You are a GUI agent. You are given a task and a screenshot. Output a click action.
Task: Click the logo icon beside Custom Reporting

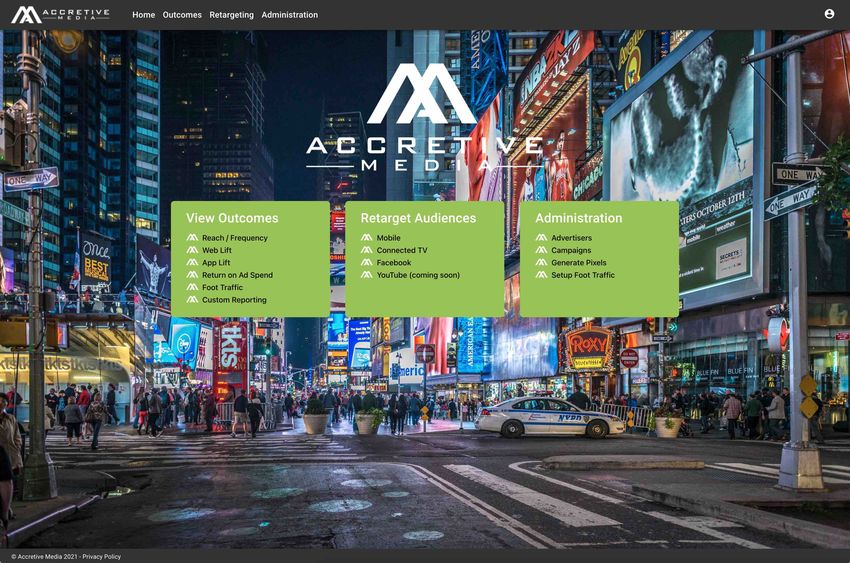[x=192, y=300]
